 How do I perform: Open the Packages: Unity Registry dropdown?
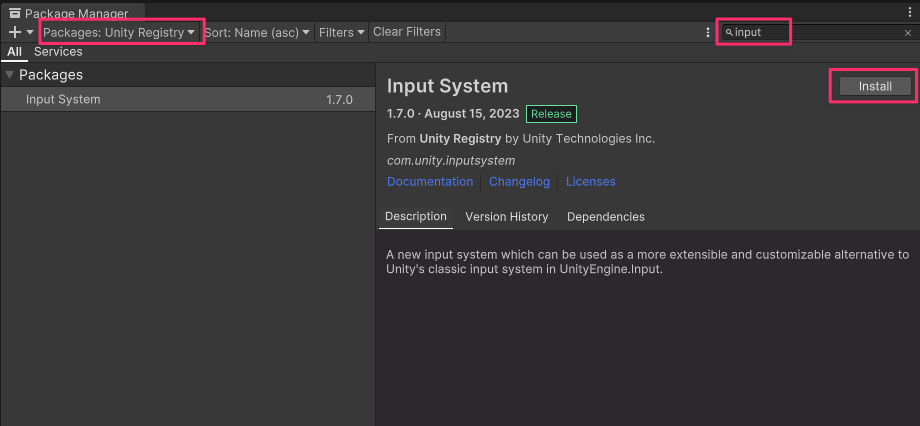click(119, 32)
